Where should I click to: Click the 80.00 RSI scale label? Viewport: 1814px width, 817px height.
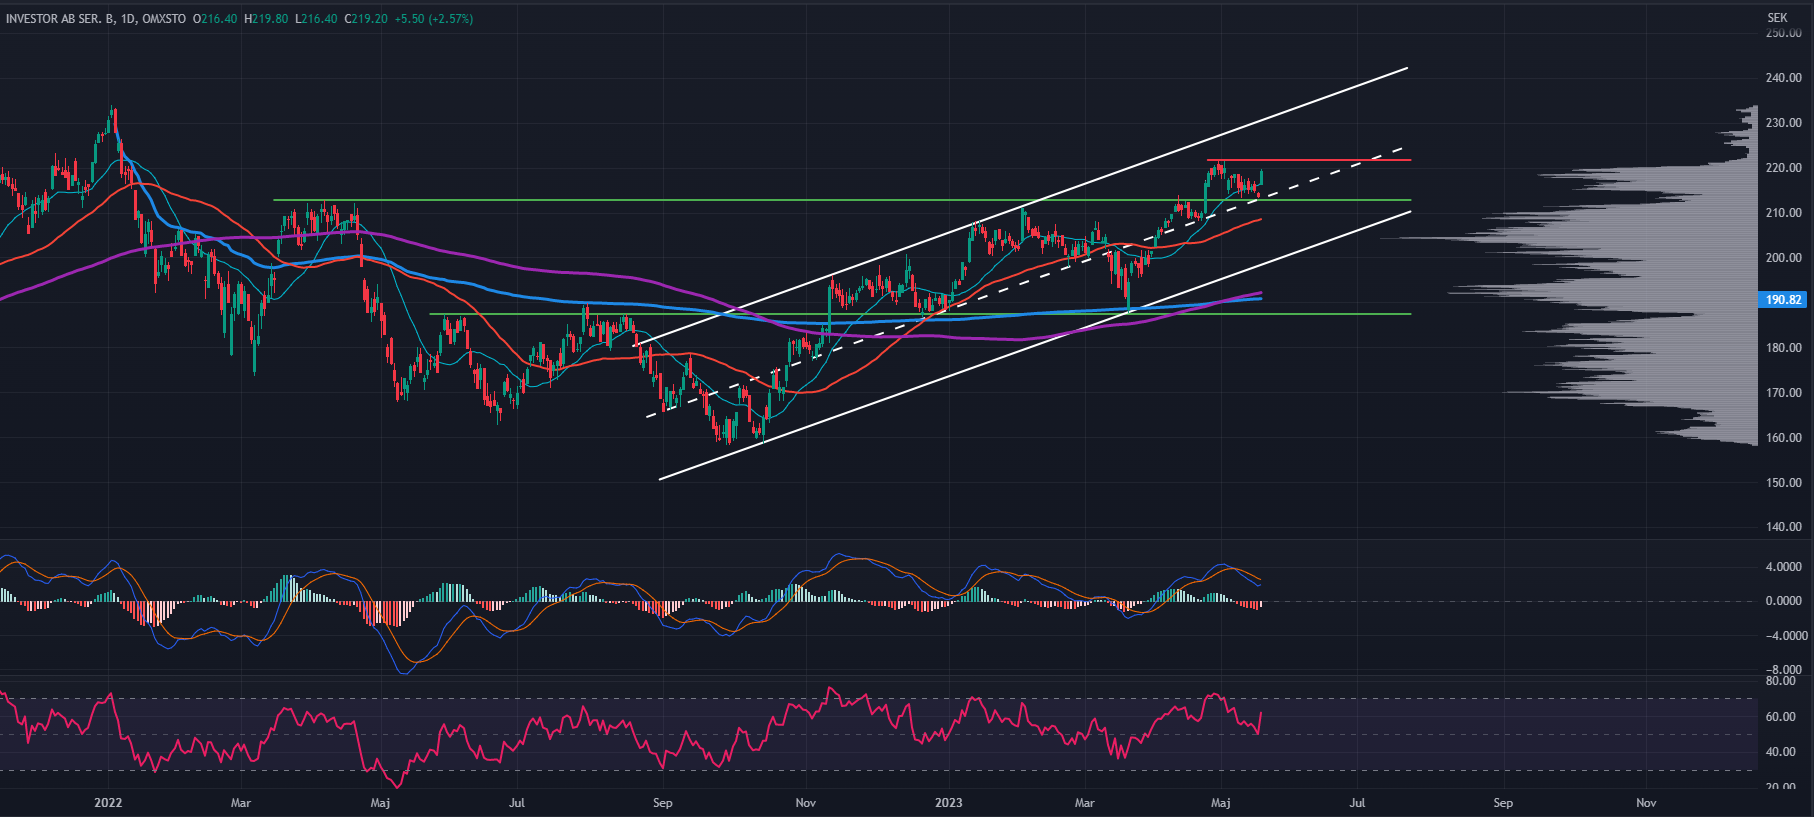click(x=1780, y=681)
